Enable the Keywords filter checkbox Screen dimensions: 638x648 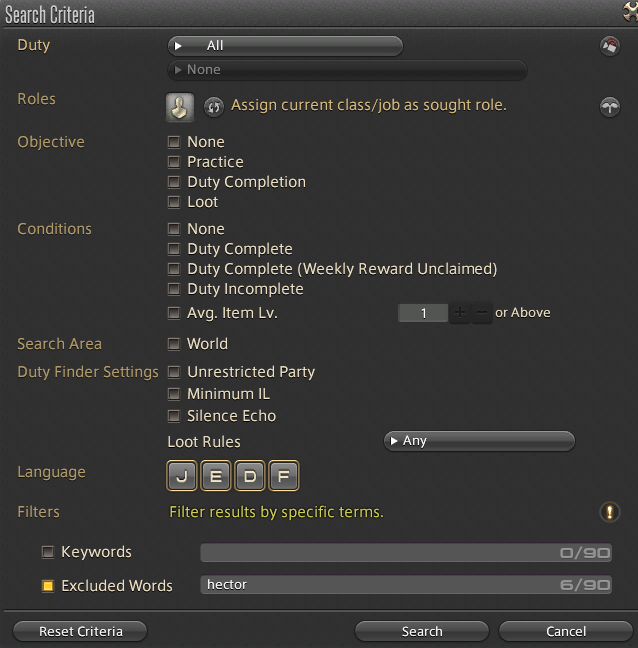48,552
